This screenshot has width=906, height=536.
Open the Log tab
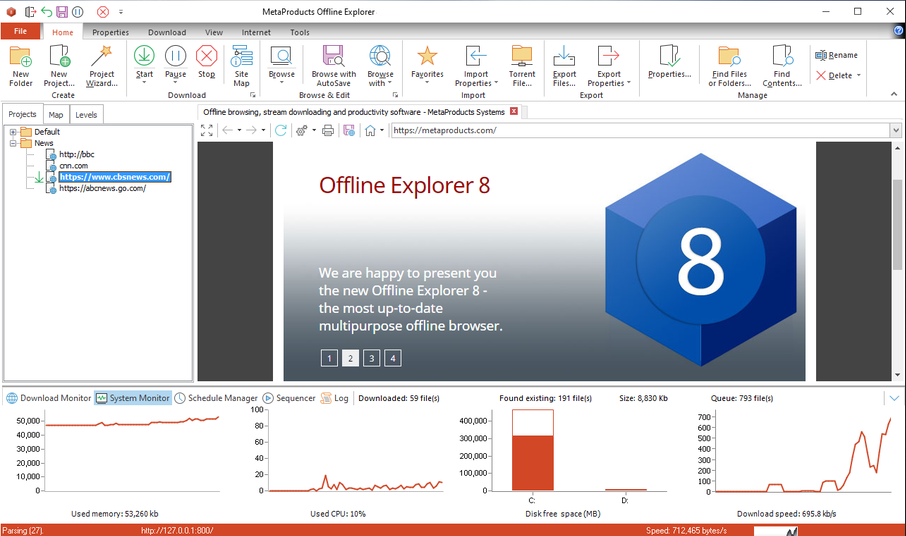pyautogui.click(x=335, y=398)
